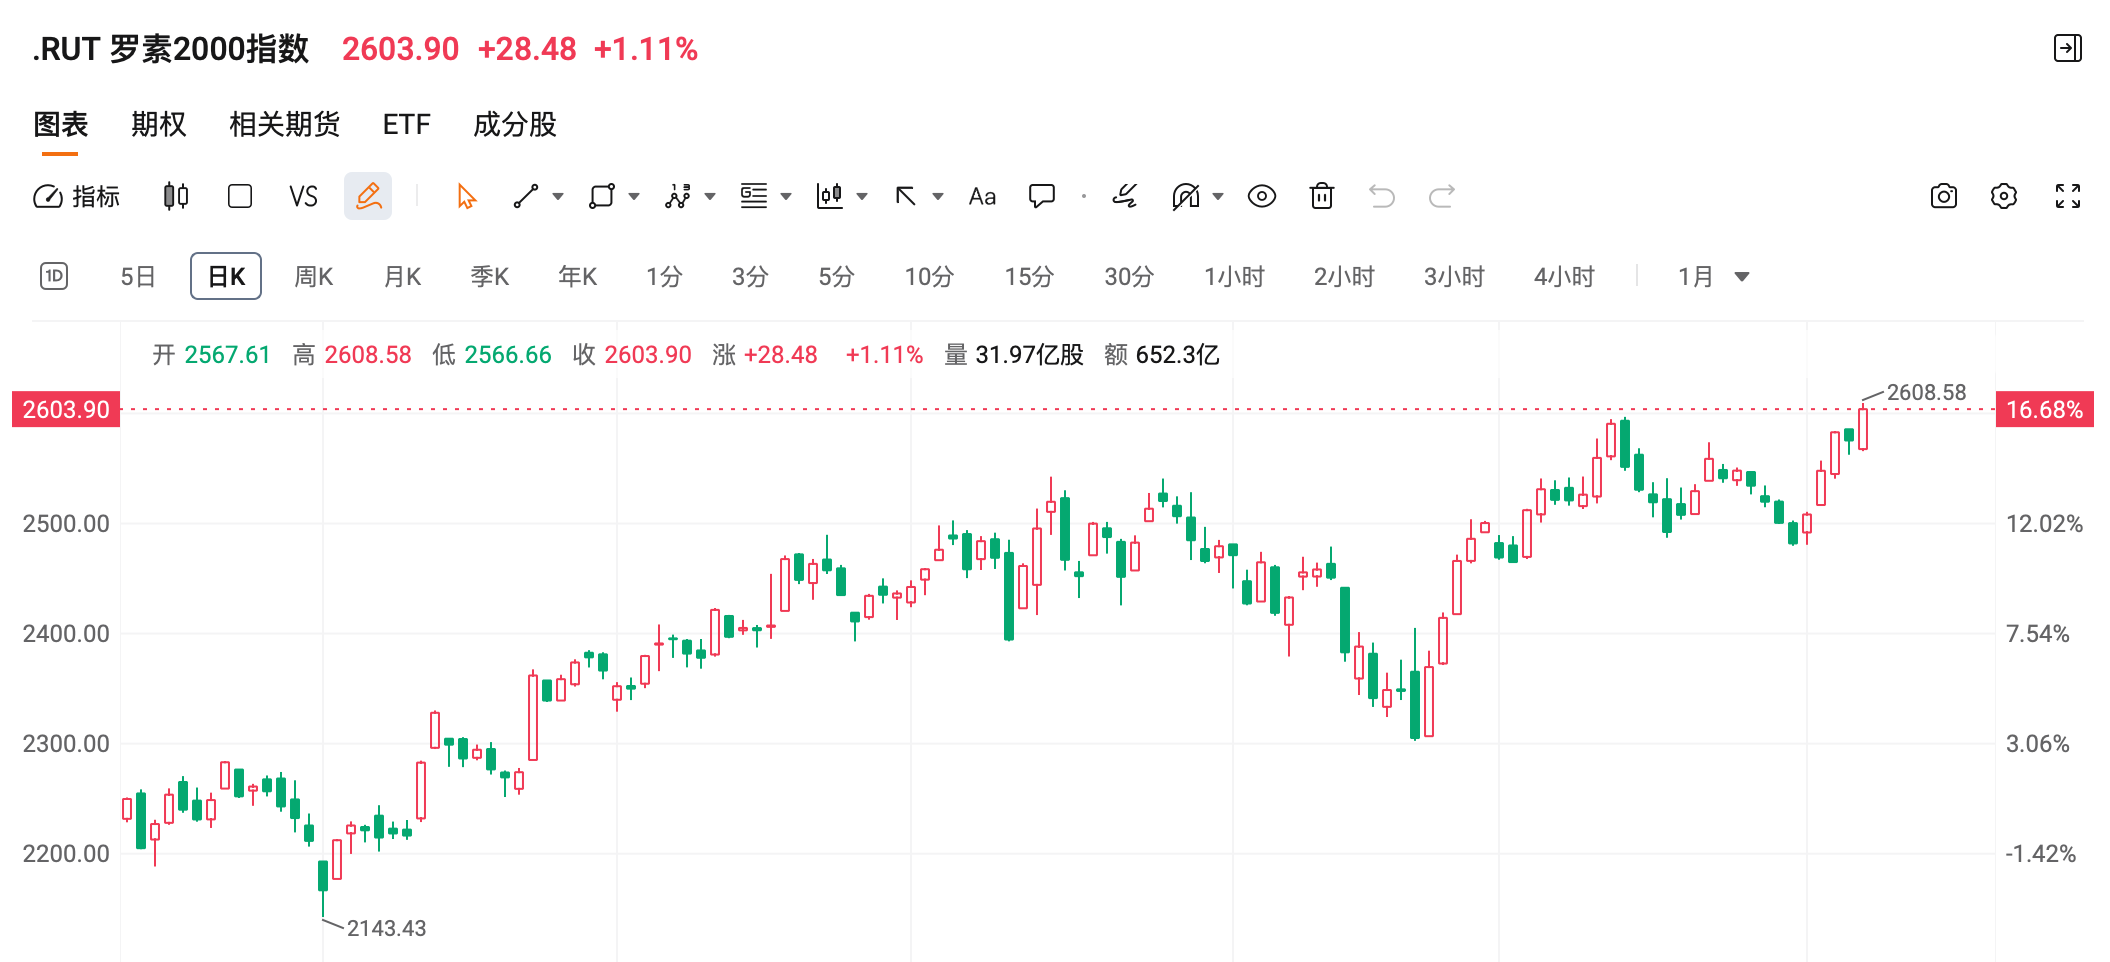Switch to the 图表 tab
This screenshot has height=962, width=2110.
(61, 125)
